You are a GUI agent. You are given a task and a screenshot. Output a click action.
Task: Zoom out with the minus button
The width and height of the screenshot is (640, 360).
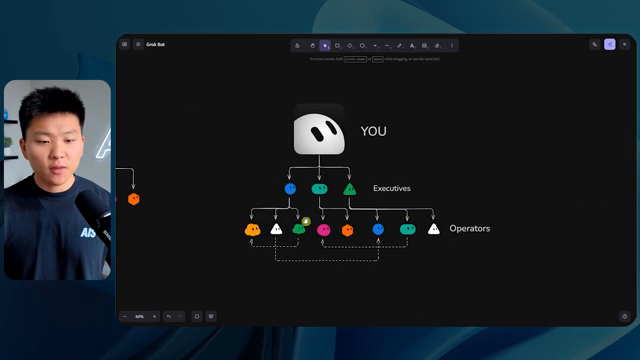125,316
